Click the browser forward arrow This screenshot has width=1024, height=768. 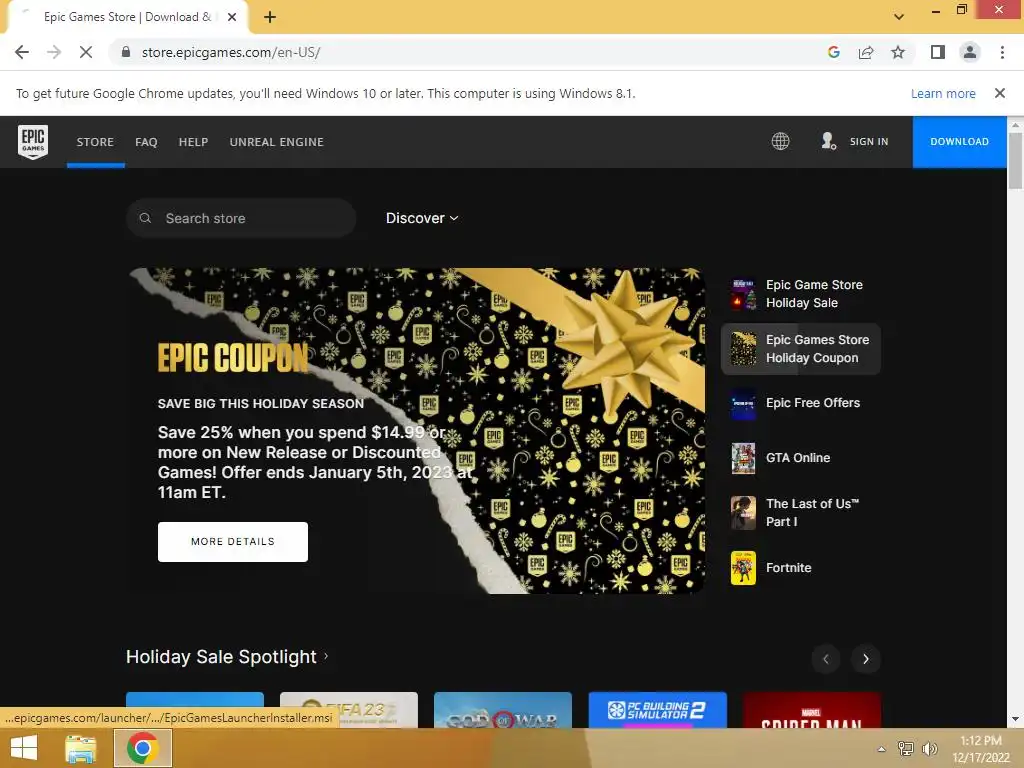click(54, 52)
